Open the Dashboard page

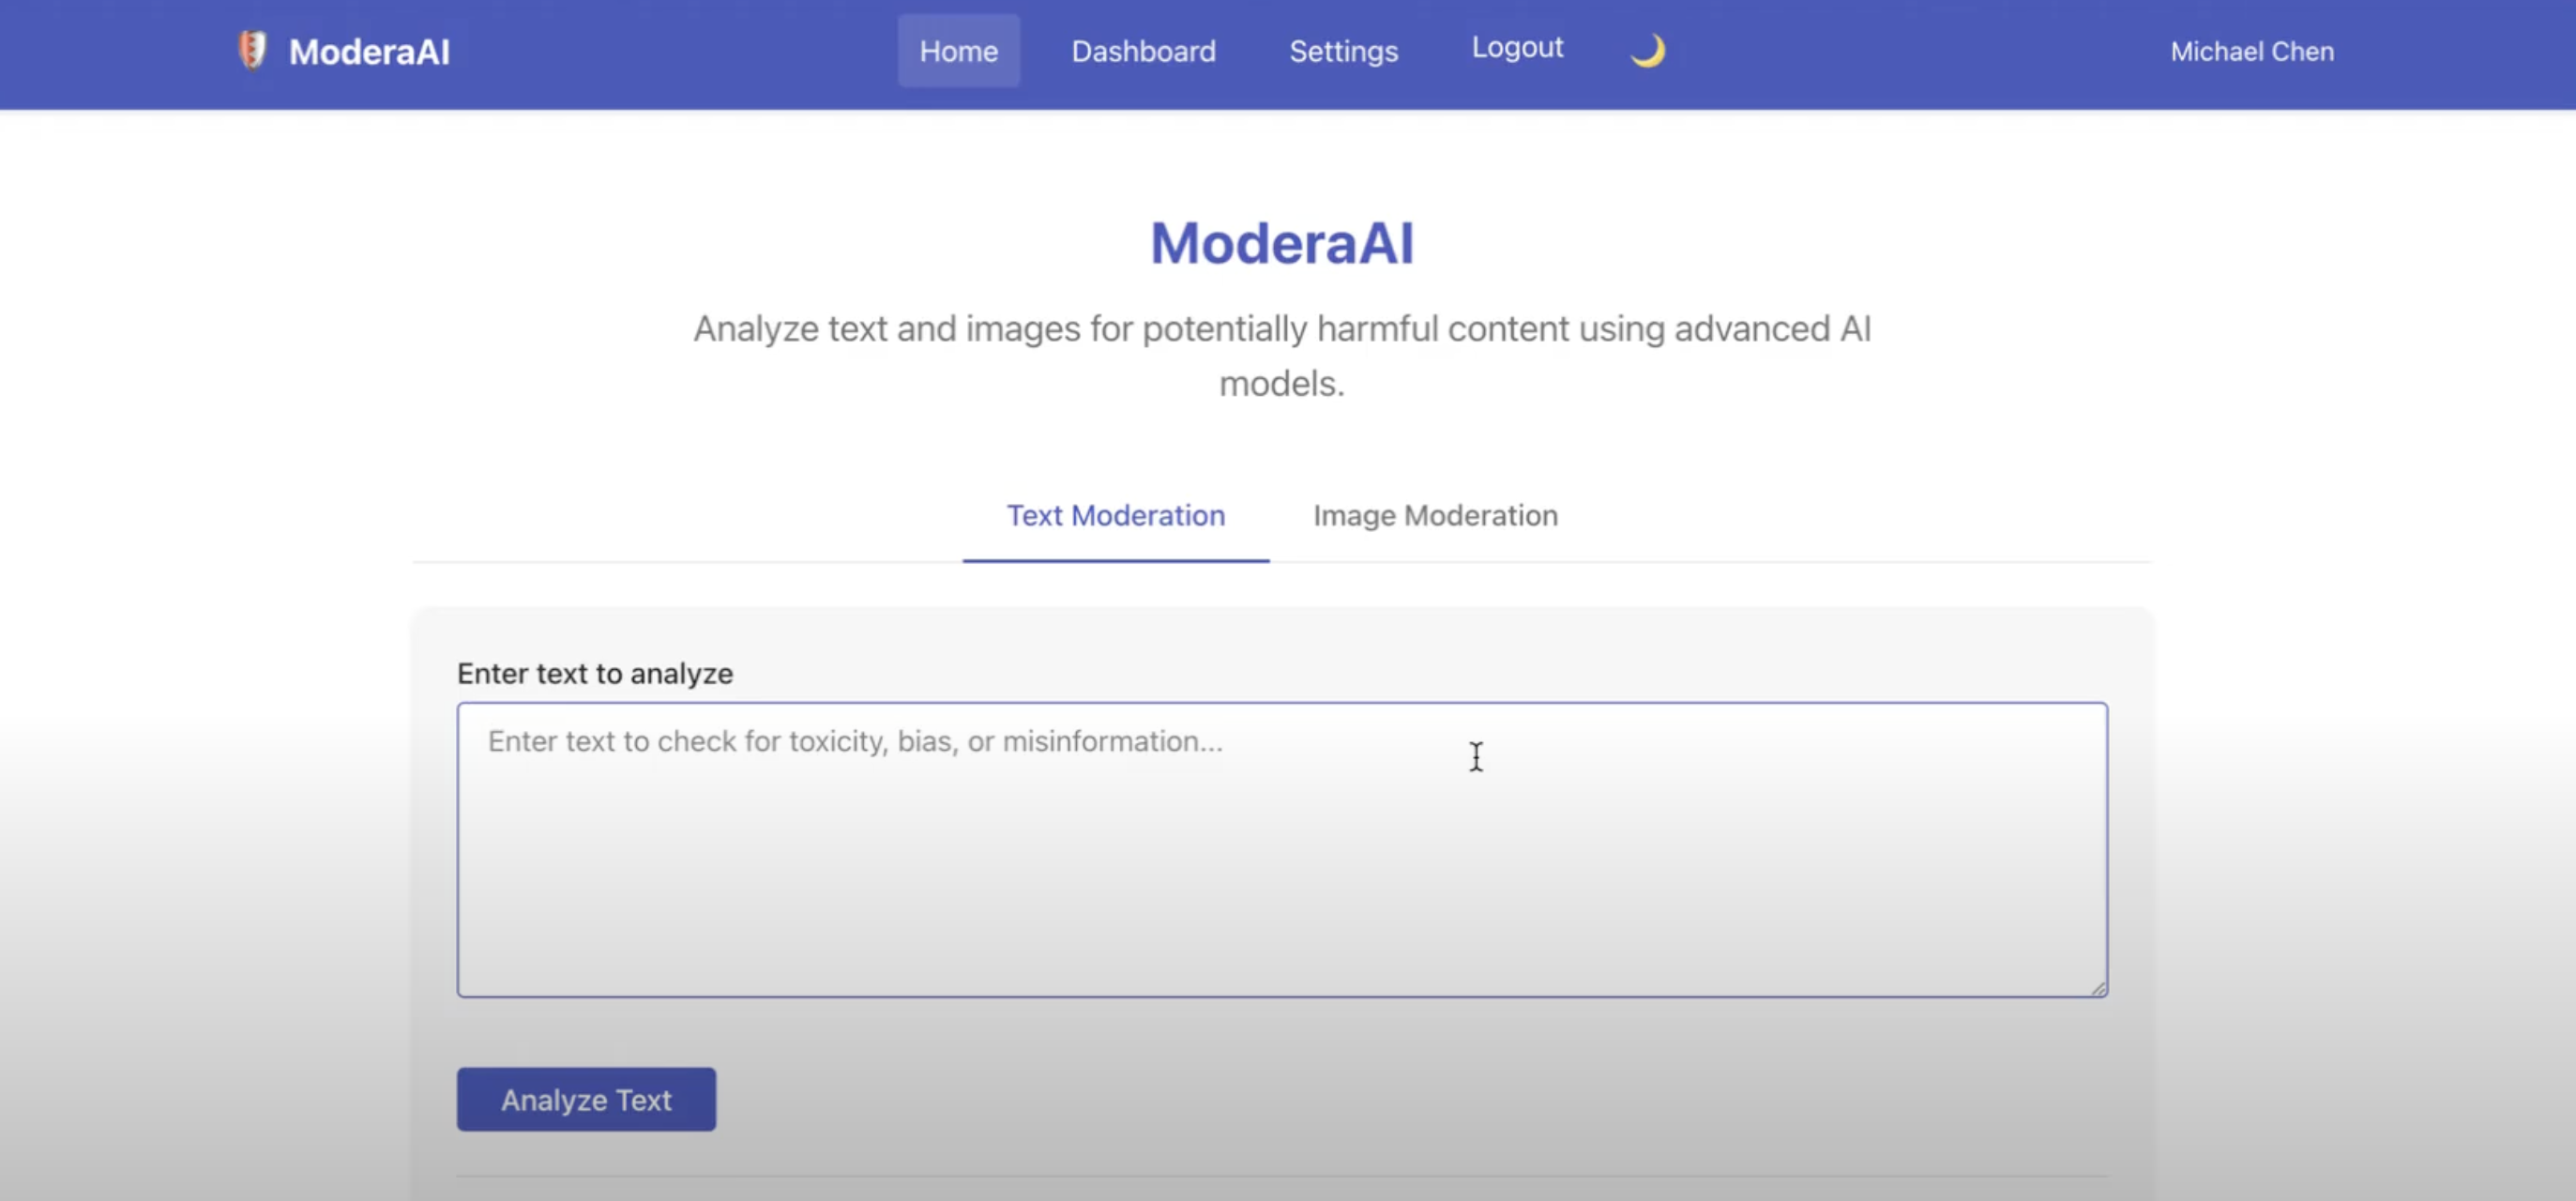pos(1143,50)
